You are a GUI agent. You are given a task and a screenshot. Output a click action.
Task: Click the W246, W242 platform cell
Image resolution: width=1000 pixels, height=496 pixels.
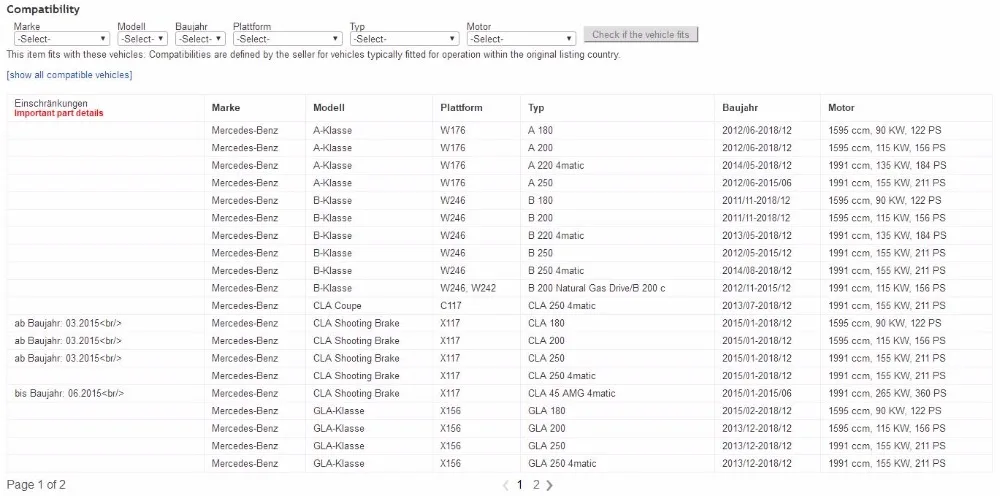coord(468,288)
